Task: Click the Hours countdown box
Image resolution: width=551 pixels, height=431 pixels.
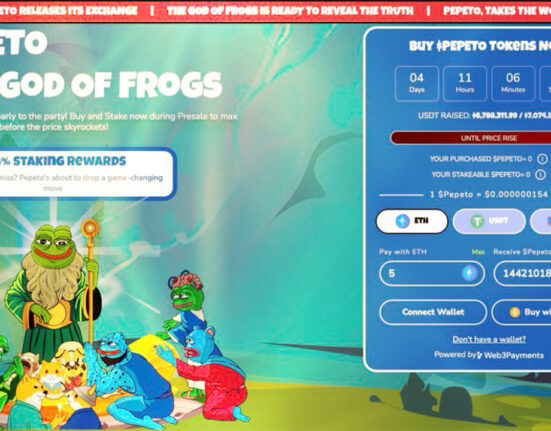Action: click(465, 84)
